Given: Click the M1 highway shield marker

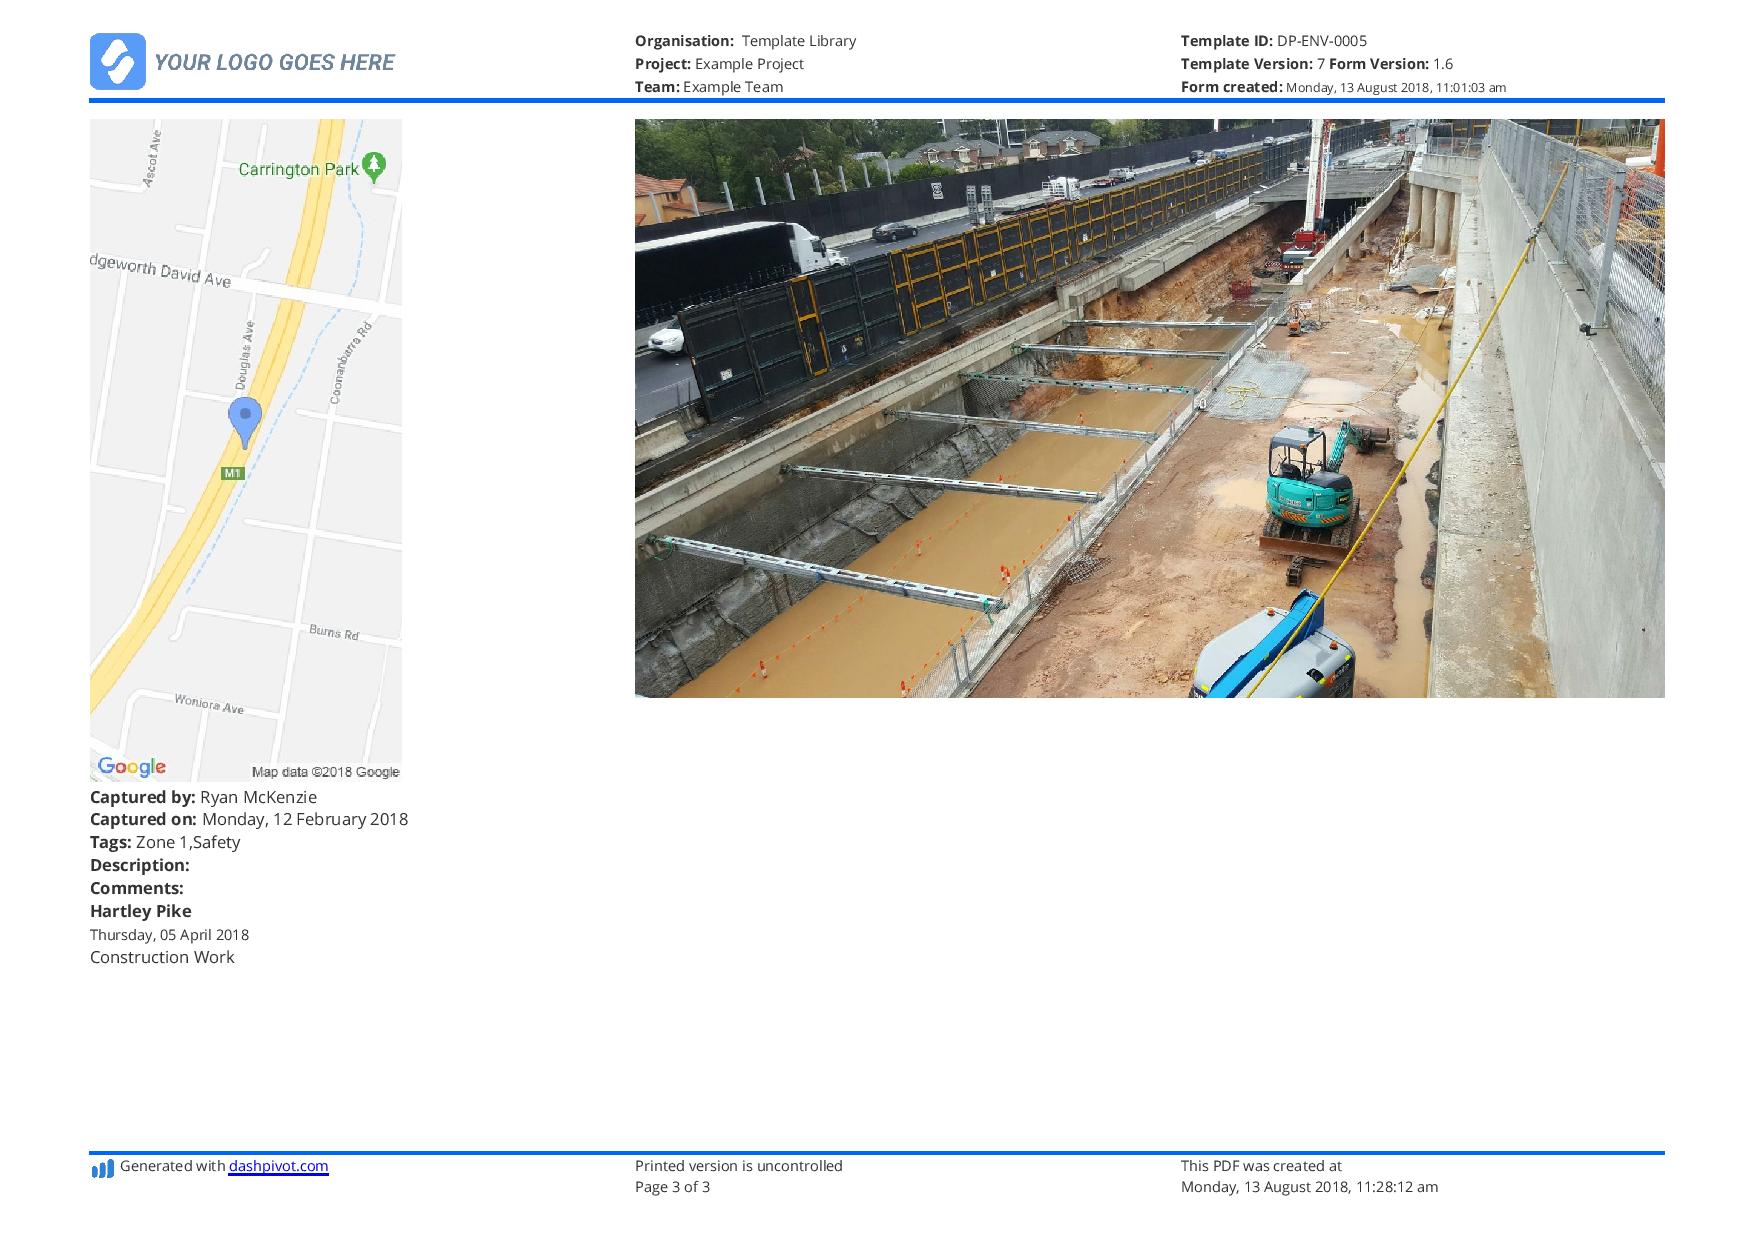Looking at the screenshot, I should (x=232, y=473).
